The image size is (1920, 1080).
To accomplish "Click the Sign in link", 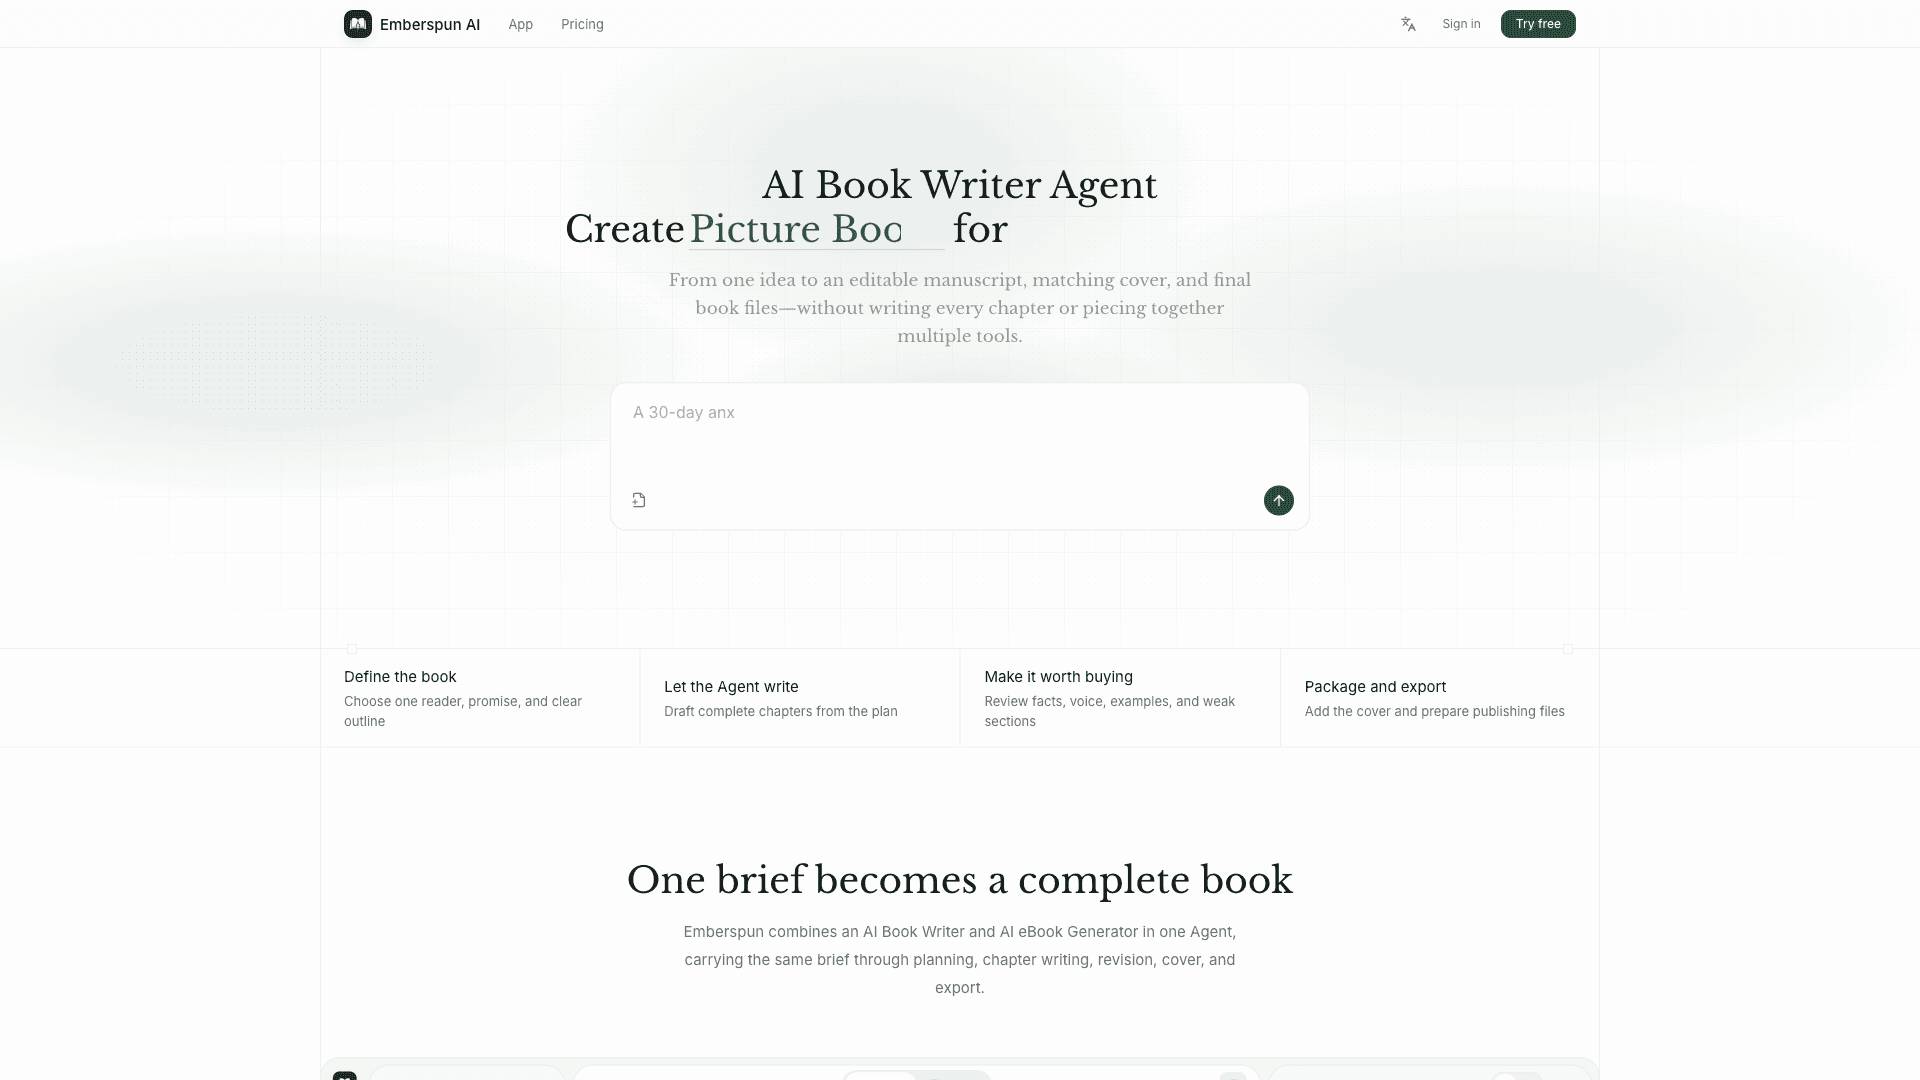I will 1461,24.
